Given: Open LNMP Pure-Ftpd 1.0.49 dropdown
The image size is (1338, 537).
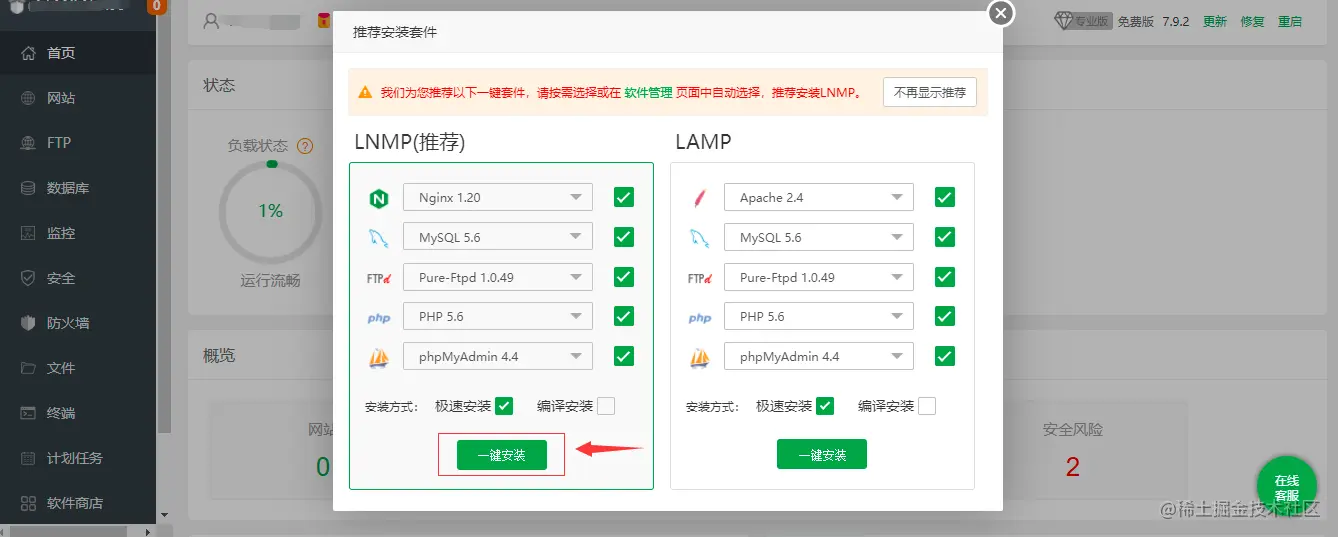Looking at the screenshot, I should coord(498,277).
